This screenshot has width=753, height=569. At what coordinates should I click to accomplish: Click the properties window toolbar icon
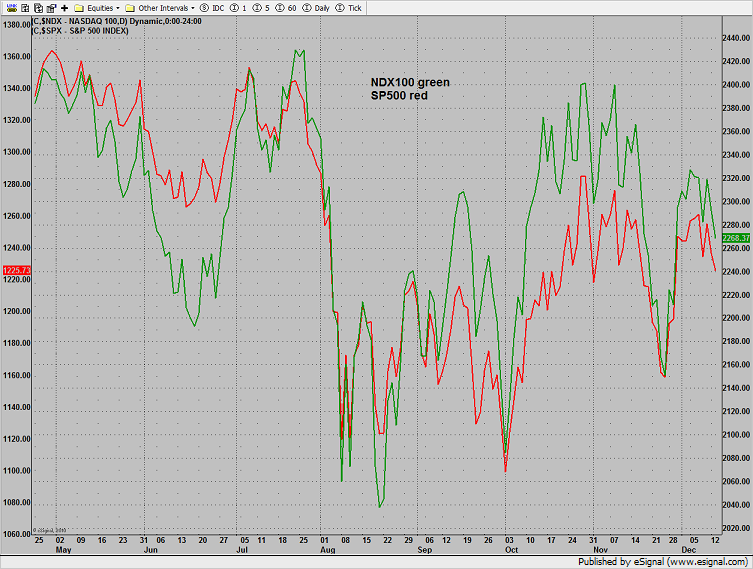(51, 8)
